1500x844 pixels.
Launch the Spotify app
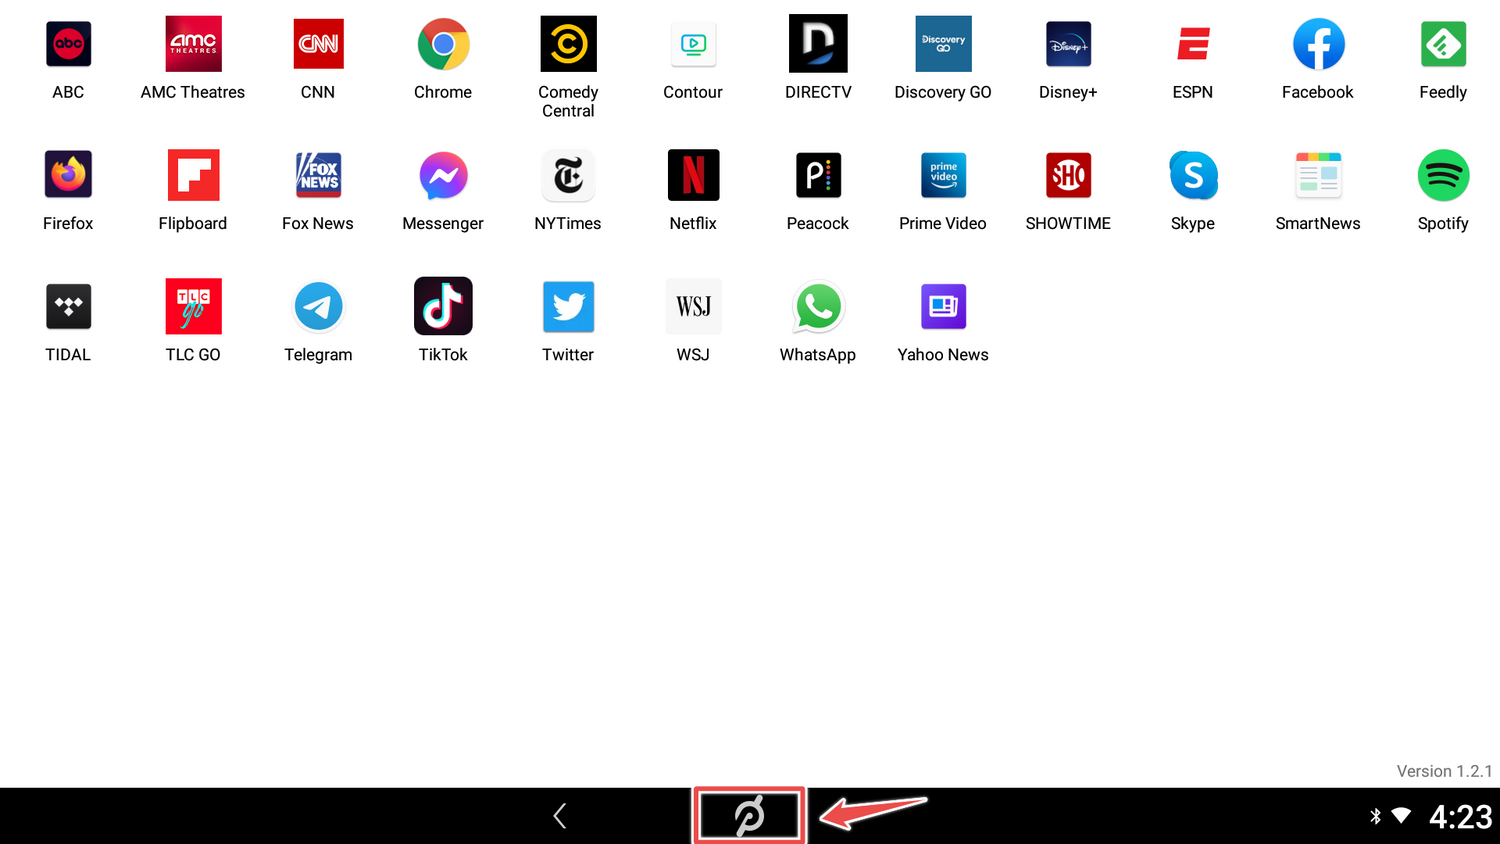(1443, 176)
